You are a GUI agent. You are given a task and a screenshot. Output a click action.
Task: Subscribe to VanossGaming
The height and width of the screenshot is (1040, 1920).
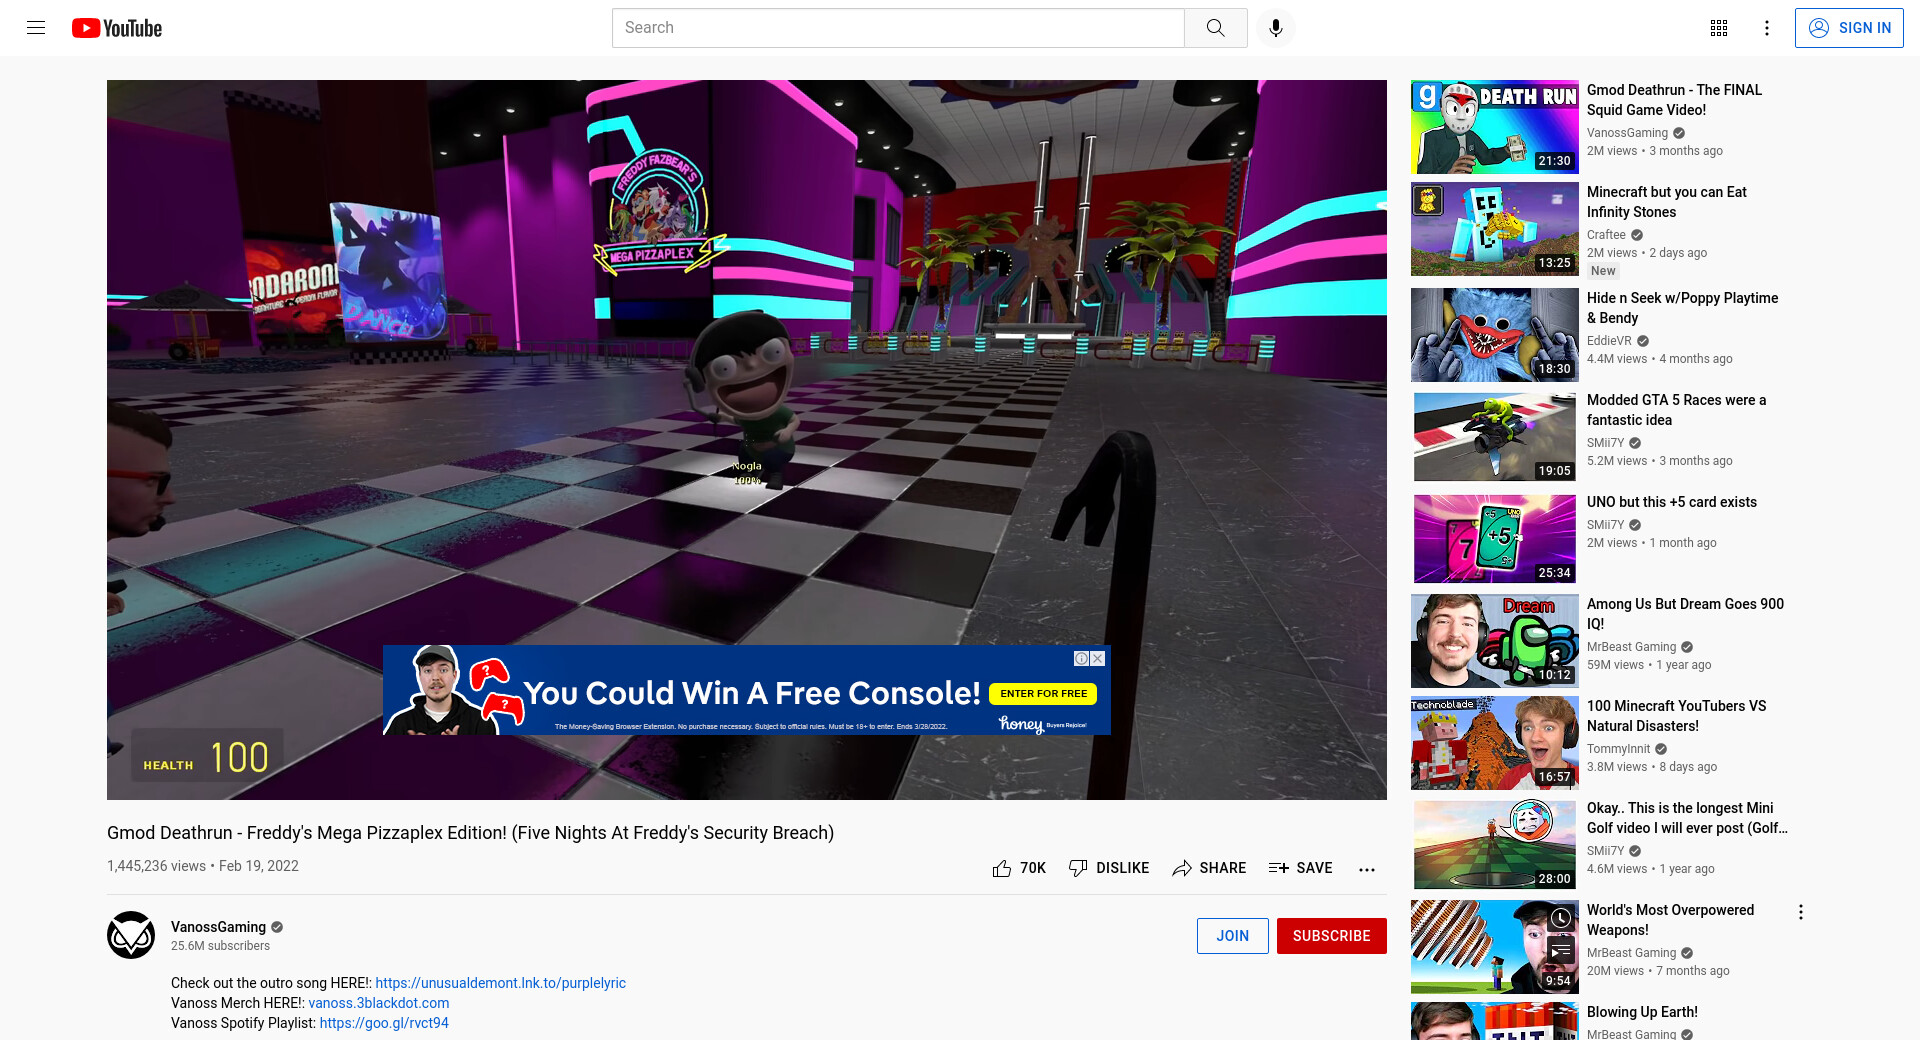point(1331,936)
